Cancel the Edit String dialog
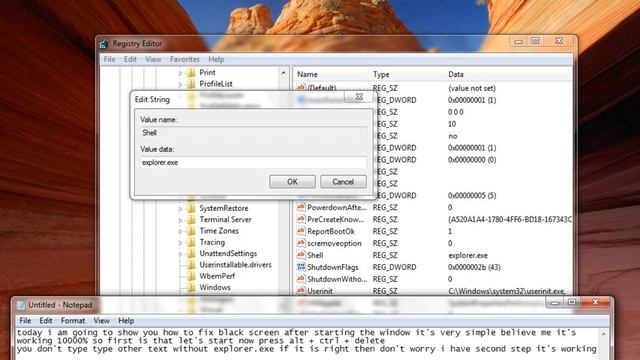Image resolution: width=640 pixels, height=360 pixels. coord(343,182)
